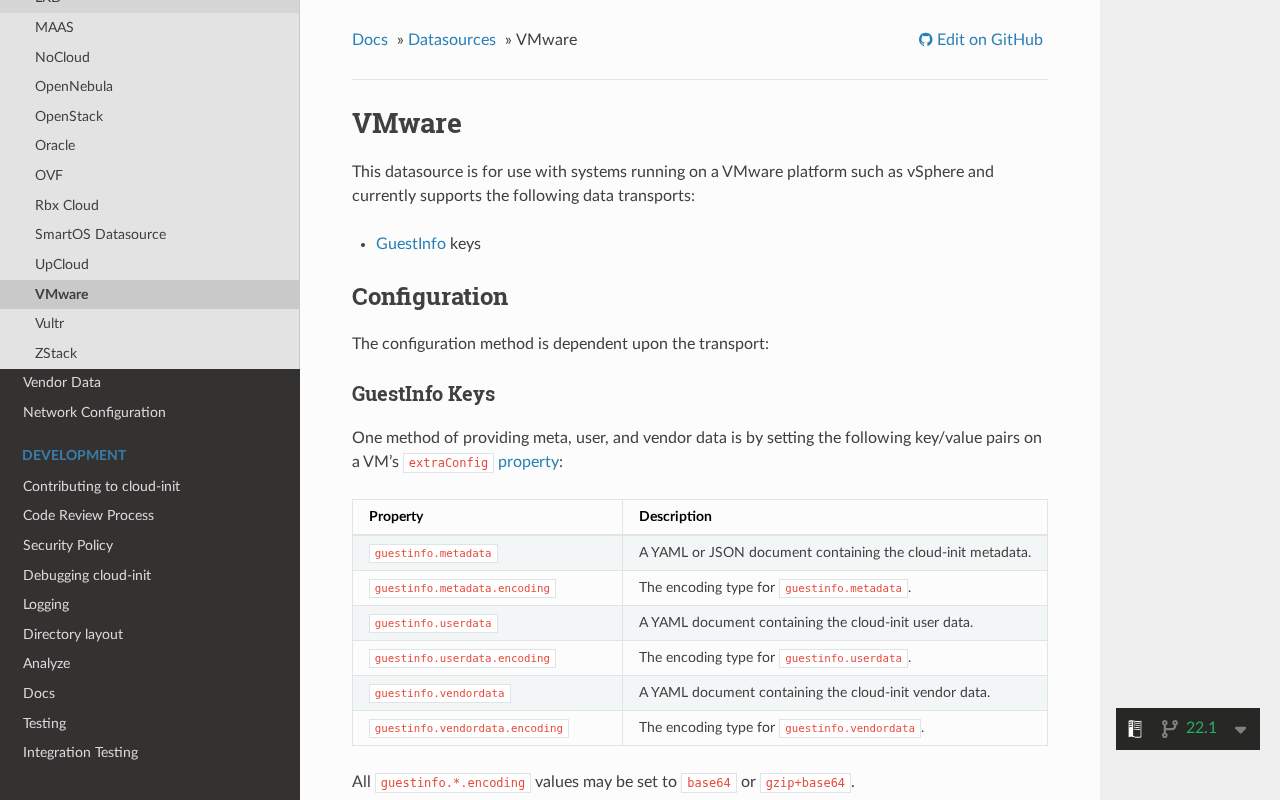
Task: Select Contributing to cloud-init
Action: click(x=101, y=486)
